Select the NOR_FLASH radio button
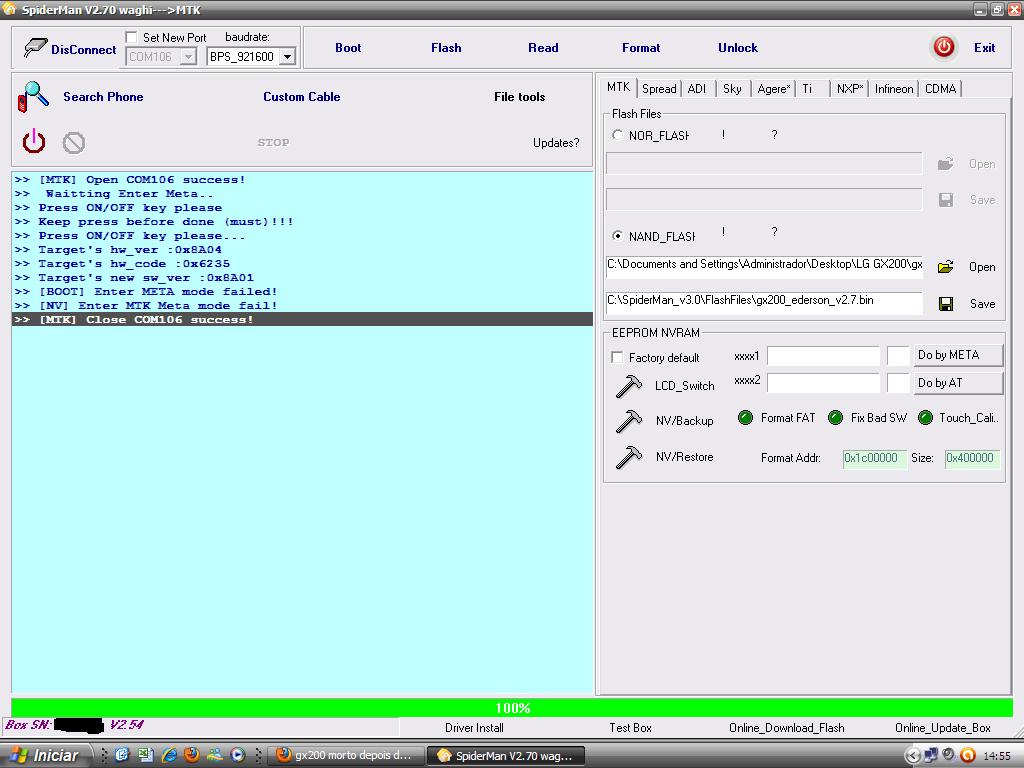 pyautogui.click(x=617, y=135)
